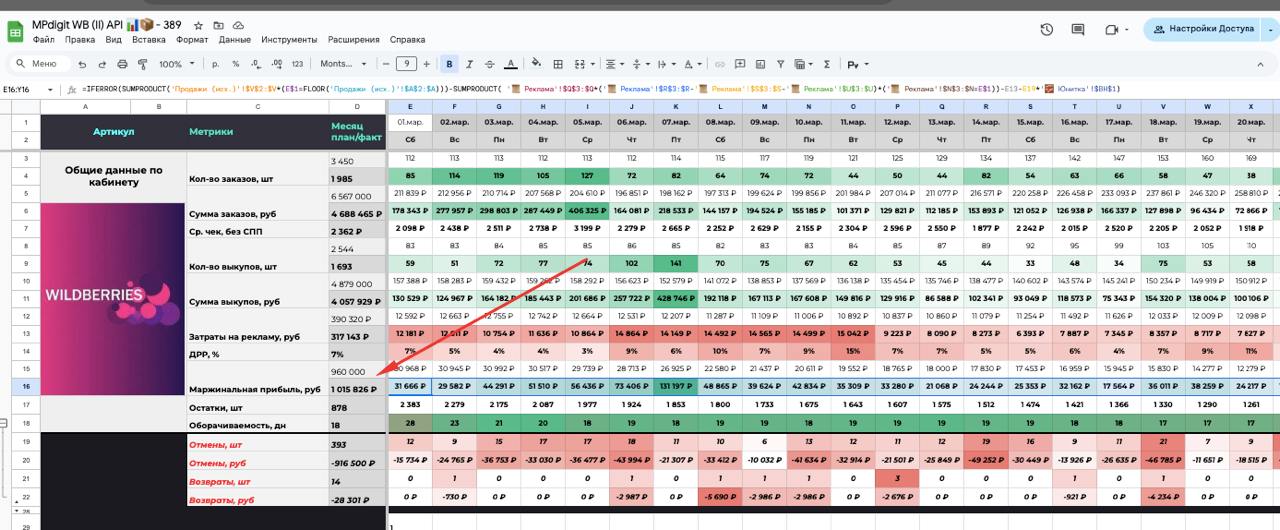This screenshot has width=1280, height=530.
Task: Merge the selected cells
Action: coord(577,64)
